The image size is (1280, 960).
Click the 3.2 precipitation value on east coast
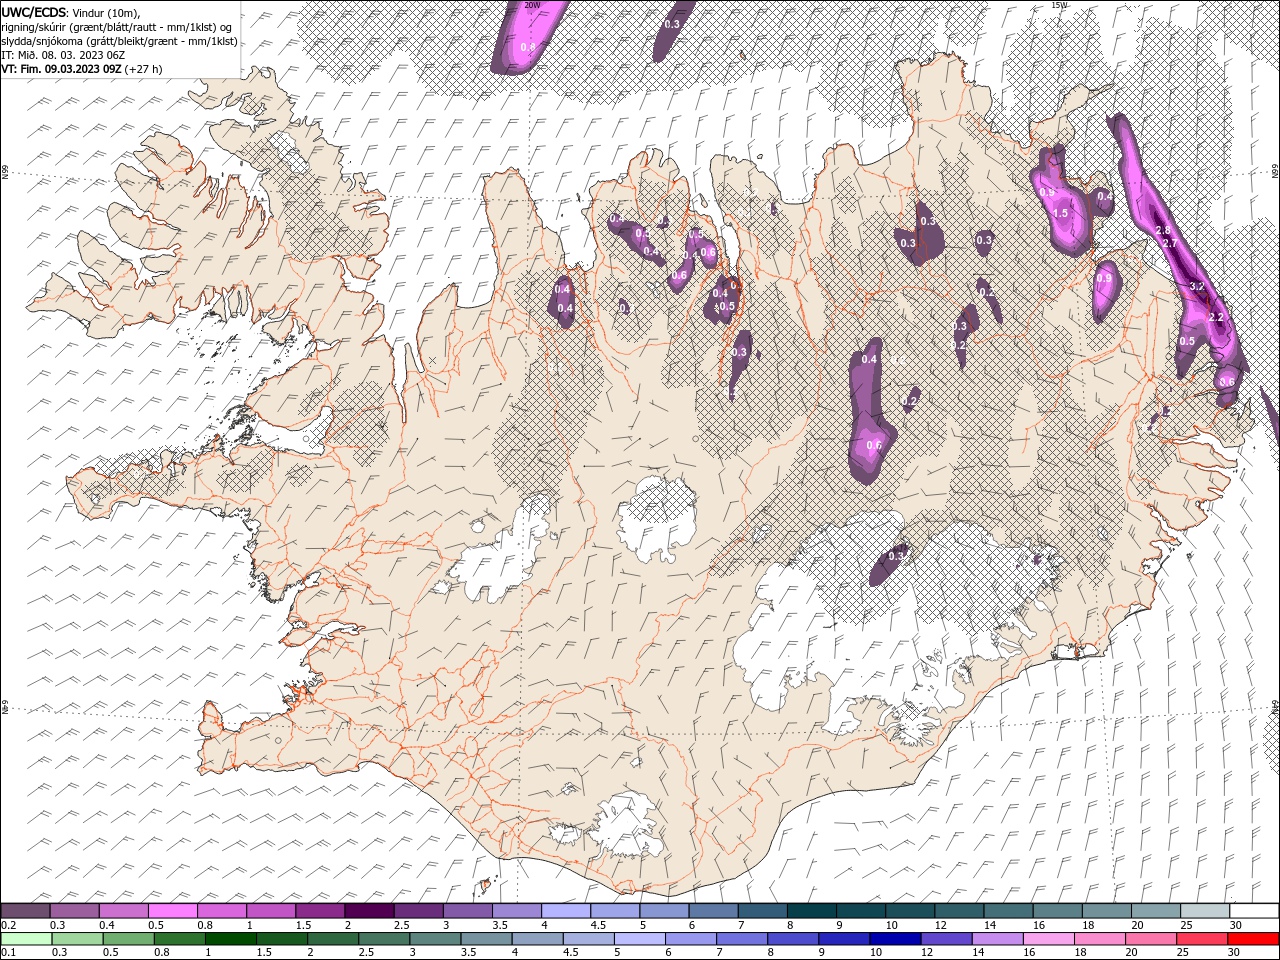click(1197, 286)
